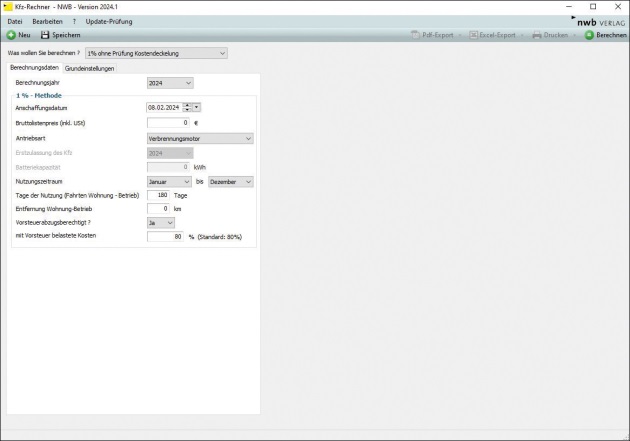Select the Berechnungsdaten tab

click(34, 68)
